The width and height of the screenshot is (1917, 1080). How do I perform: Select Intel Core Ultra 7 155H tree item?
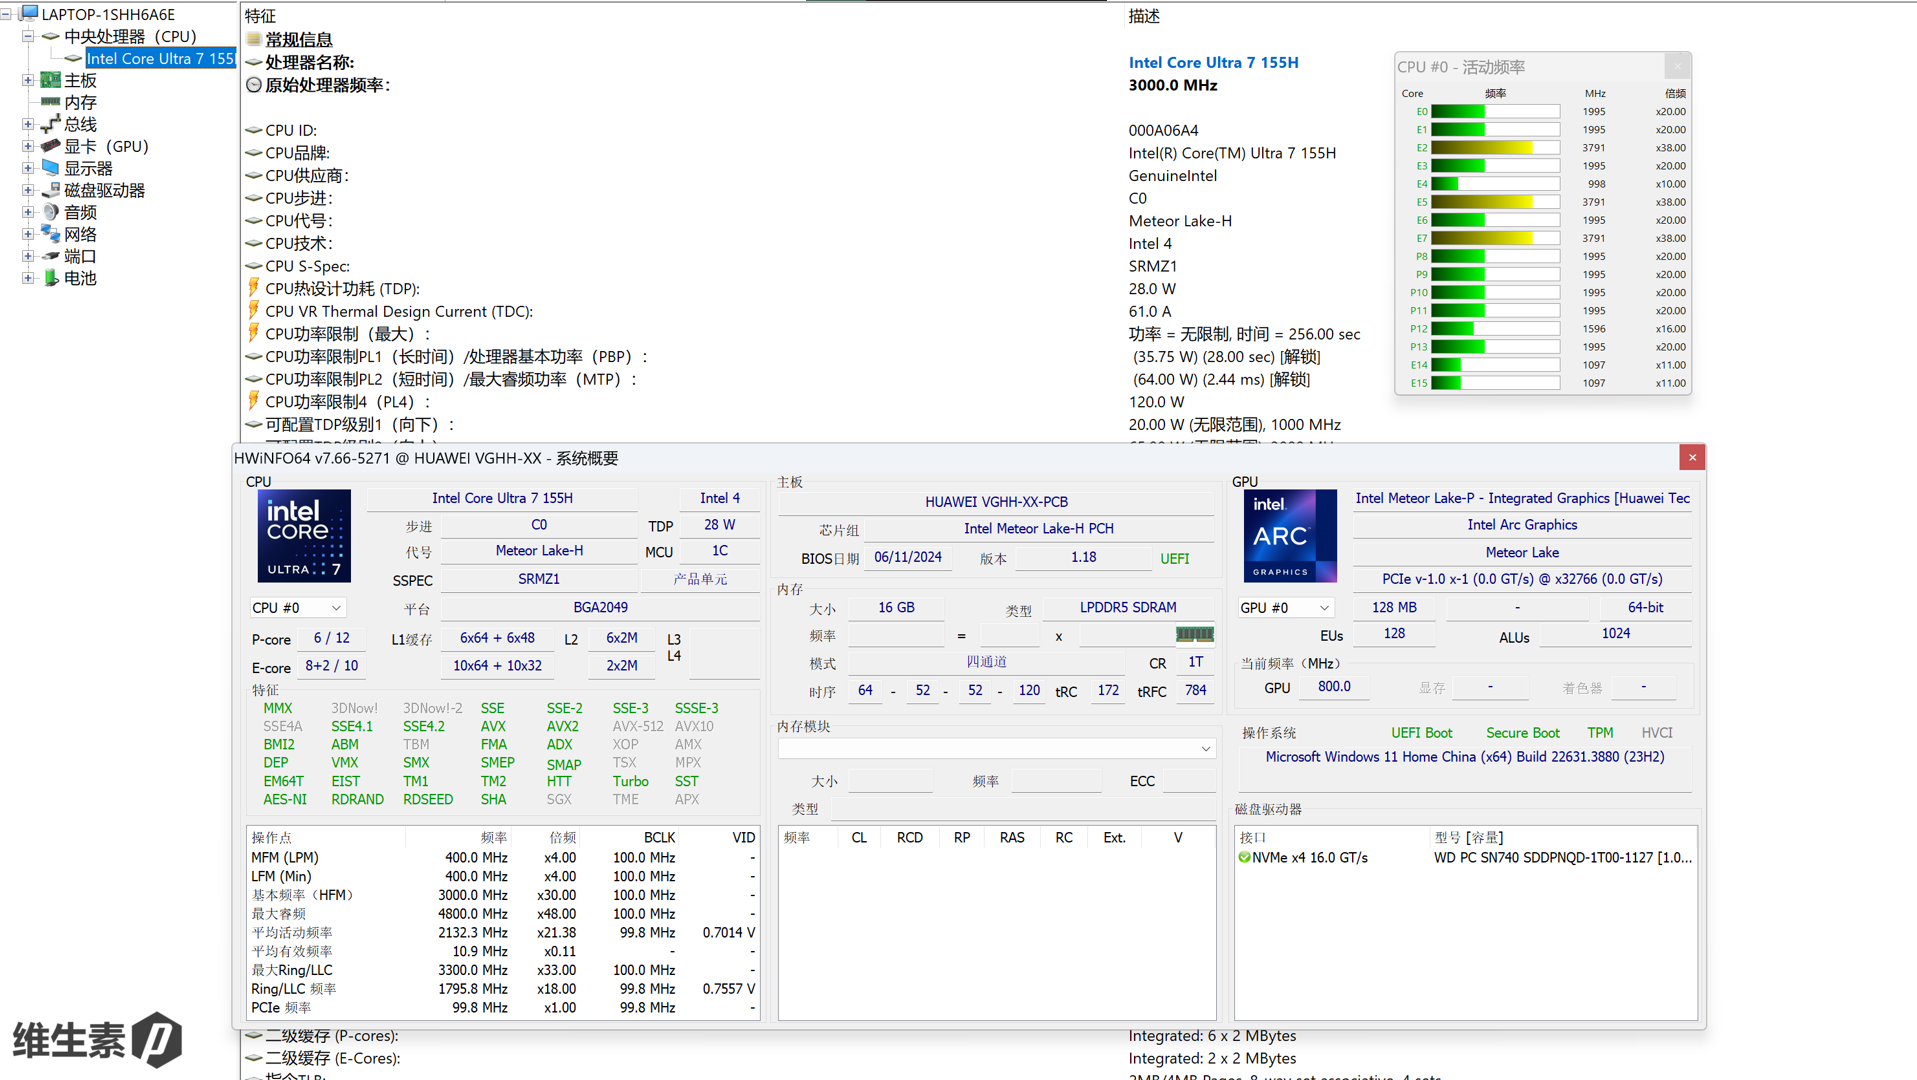(160, 58)
